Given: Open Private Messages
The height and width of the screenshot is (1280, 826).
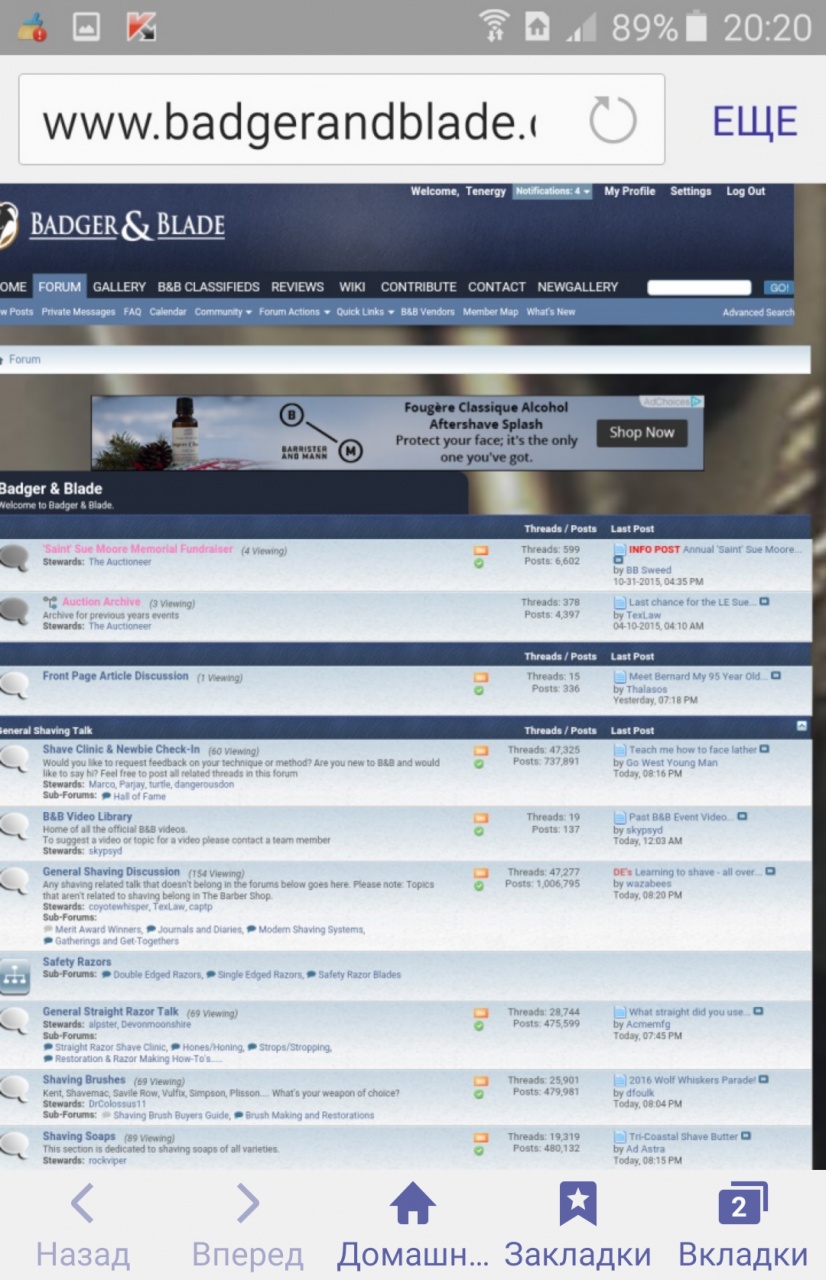Looking at the screenshot, I should coord(78,312).
